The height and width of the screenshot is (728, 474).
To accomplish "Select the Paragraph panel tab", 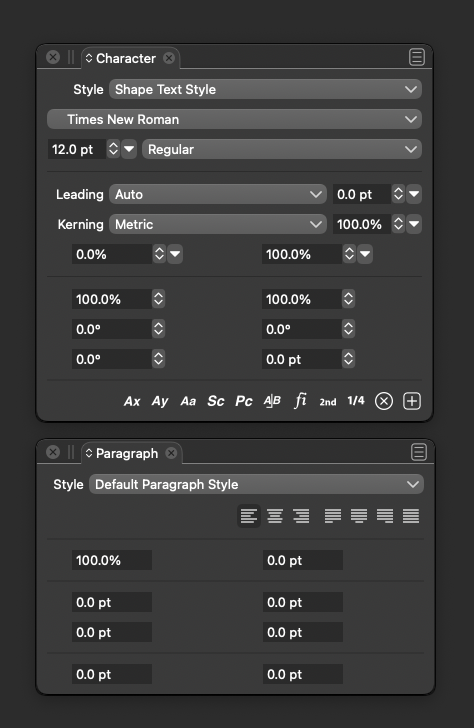I will [127, 453].
